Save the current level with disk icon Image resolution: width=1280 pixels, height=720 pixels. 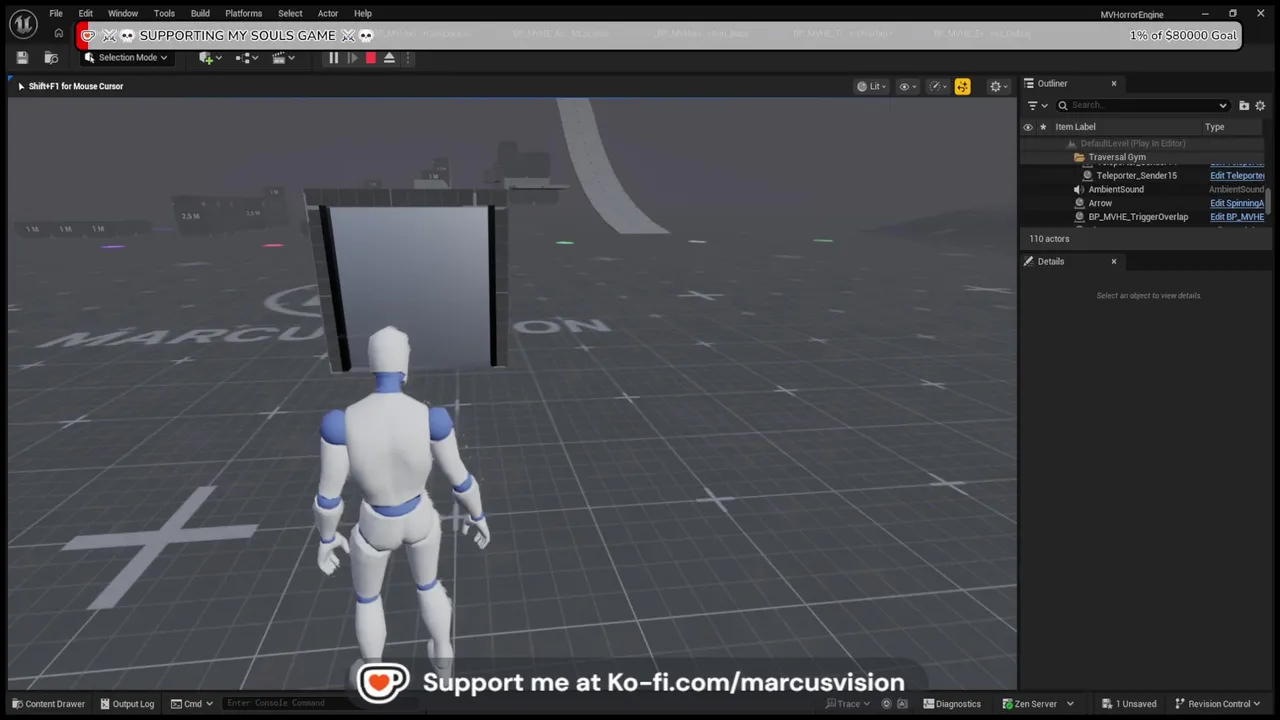[22, 58]
